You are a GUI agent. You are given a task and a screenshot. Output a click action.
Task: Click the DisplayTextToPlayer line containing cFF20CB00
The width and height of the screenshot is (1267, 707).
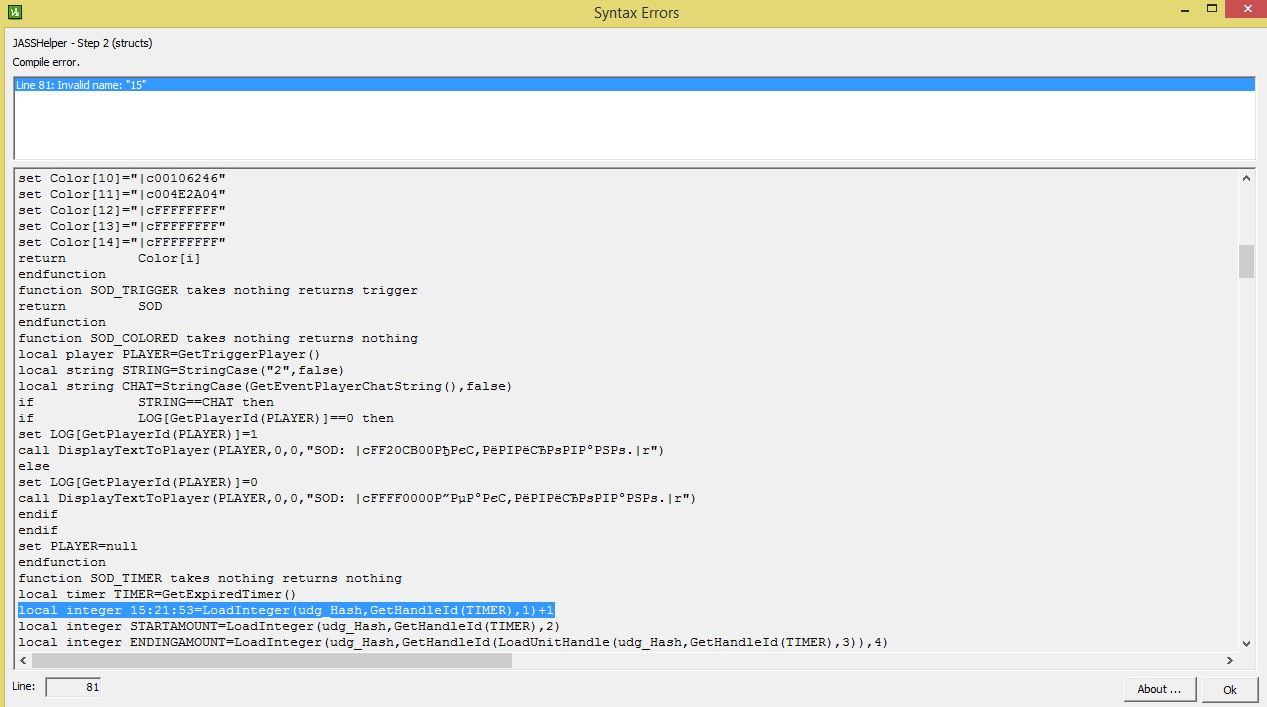341,450
